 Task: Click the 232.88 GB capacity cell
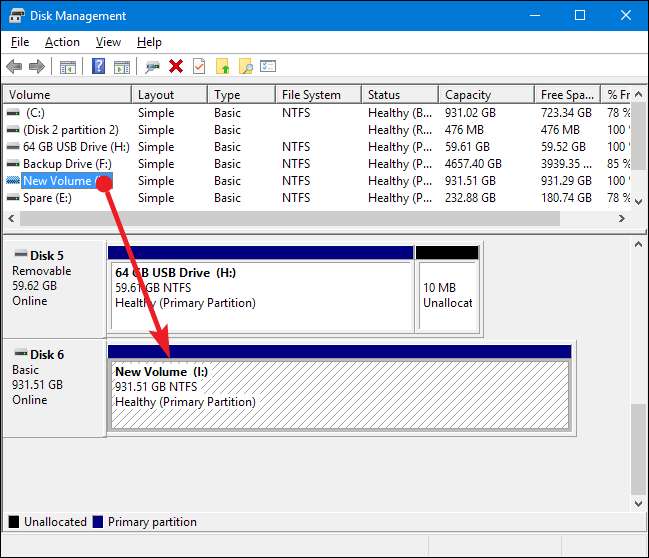coord(470,198)
